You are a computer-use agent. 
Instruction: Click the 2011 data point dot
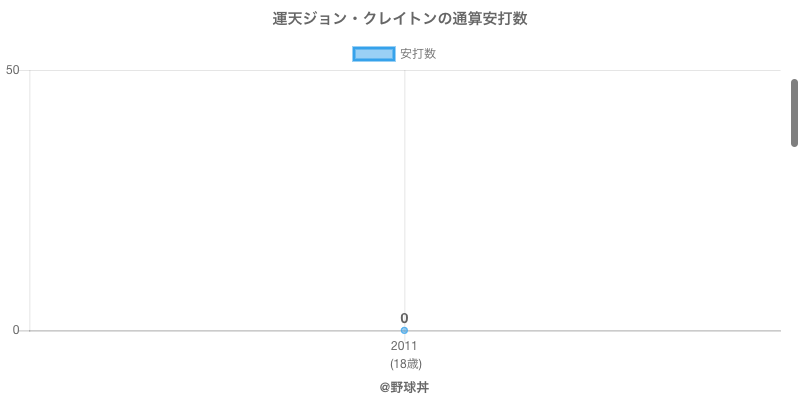pos(404,330)
